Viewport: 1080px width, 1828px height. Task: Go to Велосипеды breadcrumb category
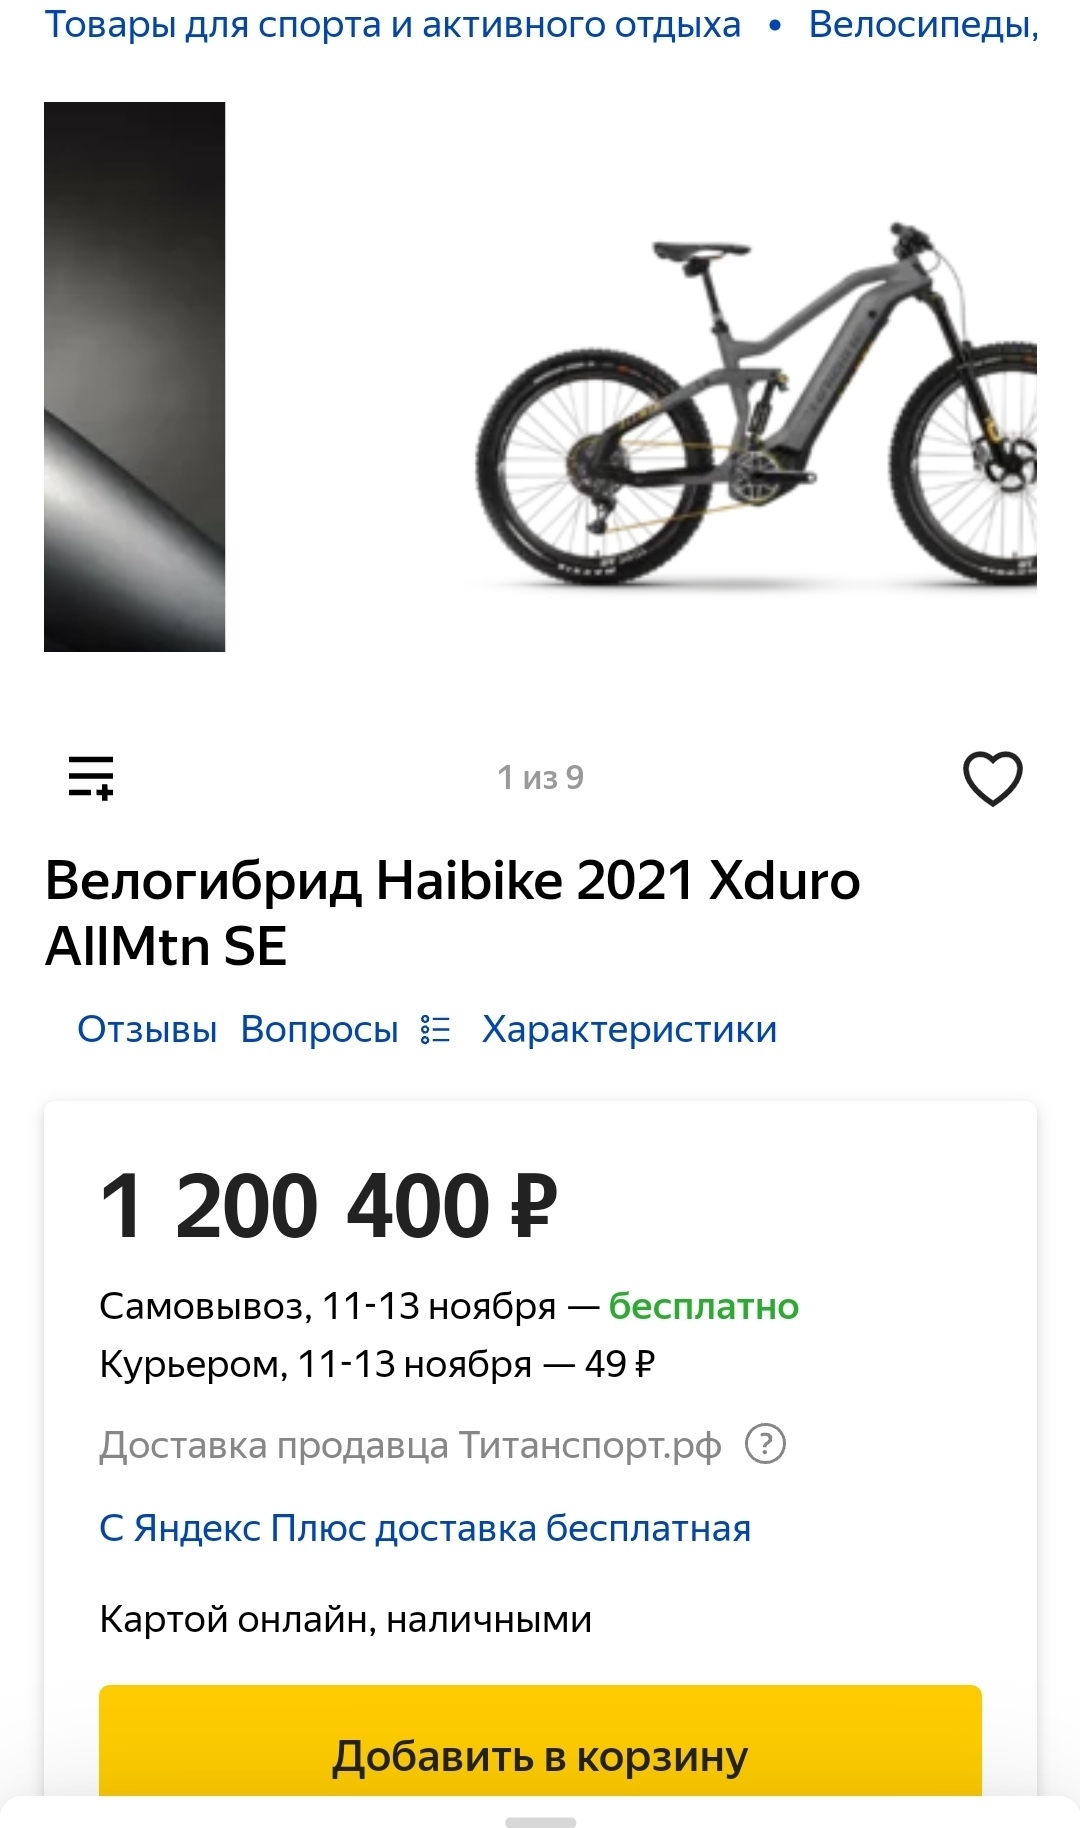coord(923,25)
